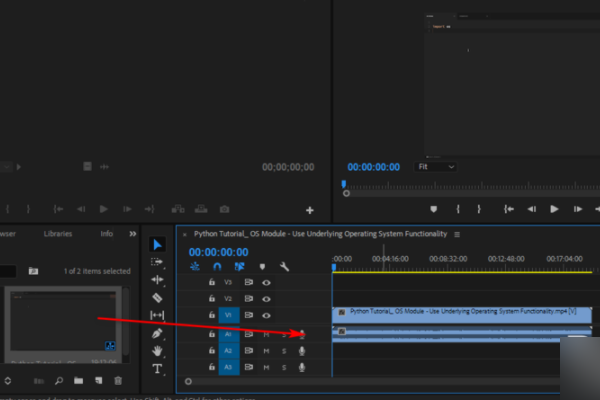Screen dimensions: 600x400
Task: Activate the Type tool
Action: (157, 369)
